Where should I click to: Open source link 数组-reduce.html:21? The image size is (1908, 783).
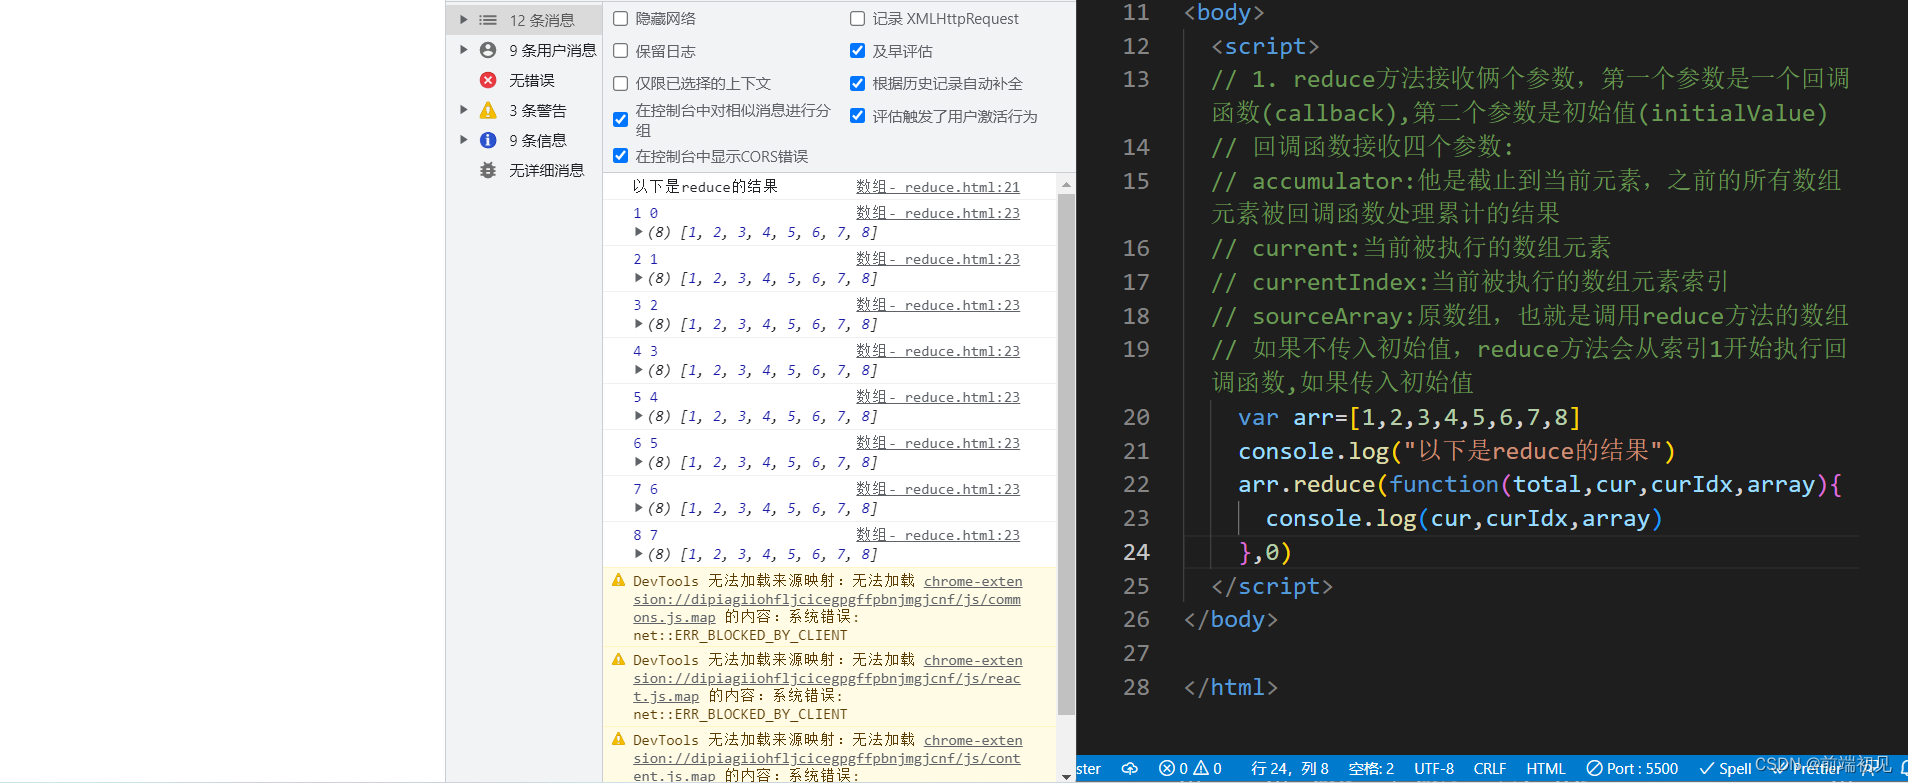click(x=938, y=187)
